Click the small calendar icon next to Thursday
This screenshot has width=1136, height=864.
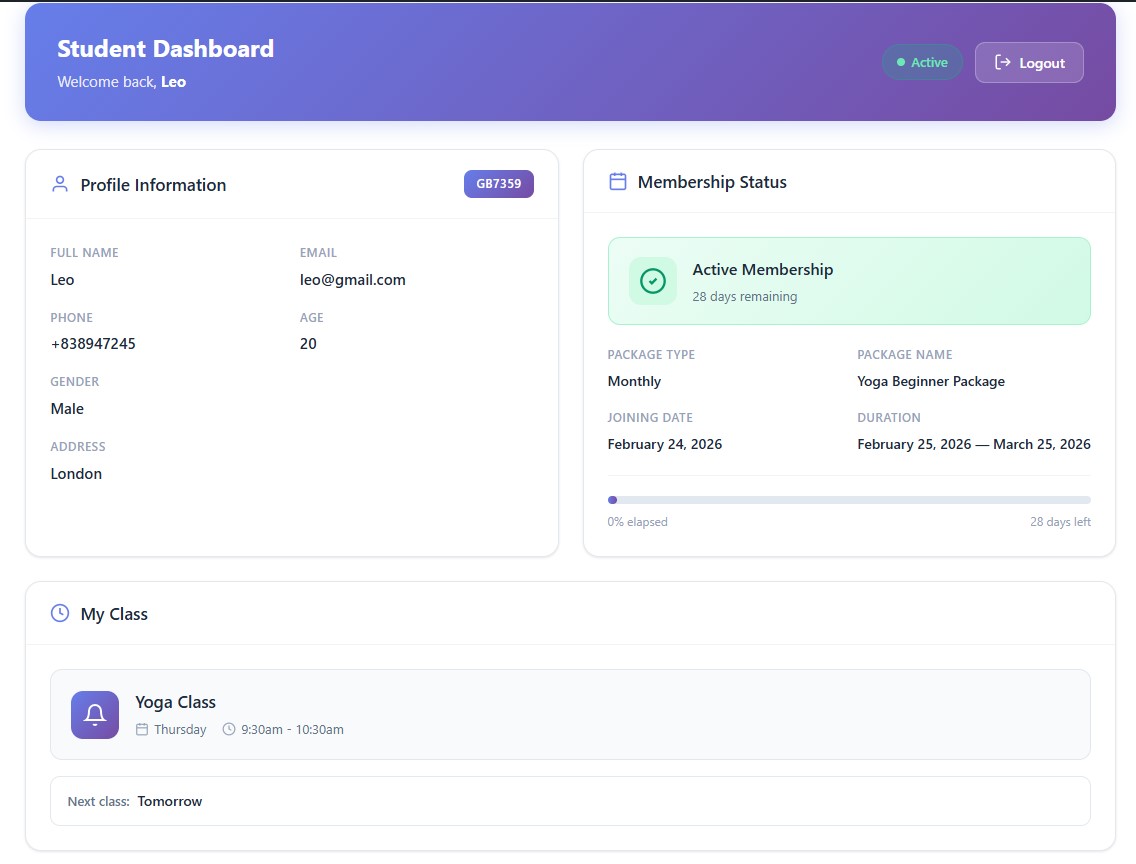142,730
